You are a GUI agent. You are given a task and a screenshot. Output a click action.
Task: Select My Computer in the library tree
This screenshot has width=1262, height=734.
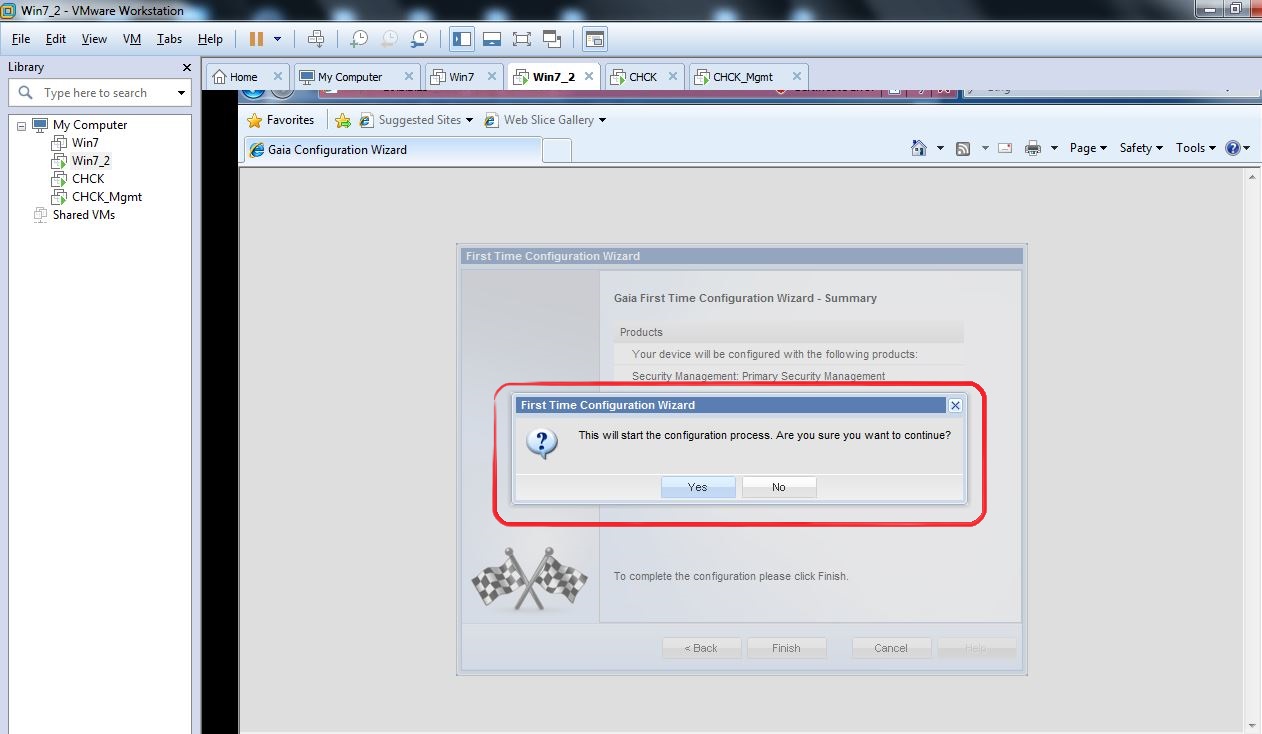click(x=89, y=125)
